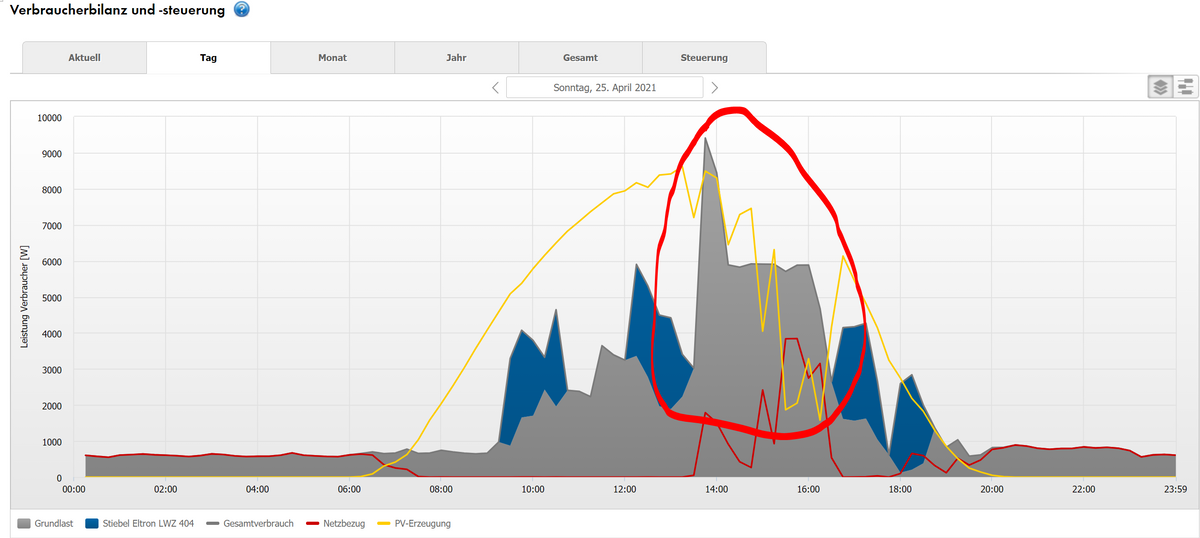Click the Verbraucherbilanz und -steuerung heading

[116, 10]
